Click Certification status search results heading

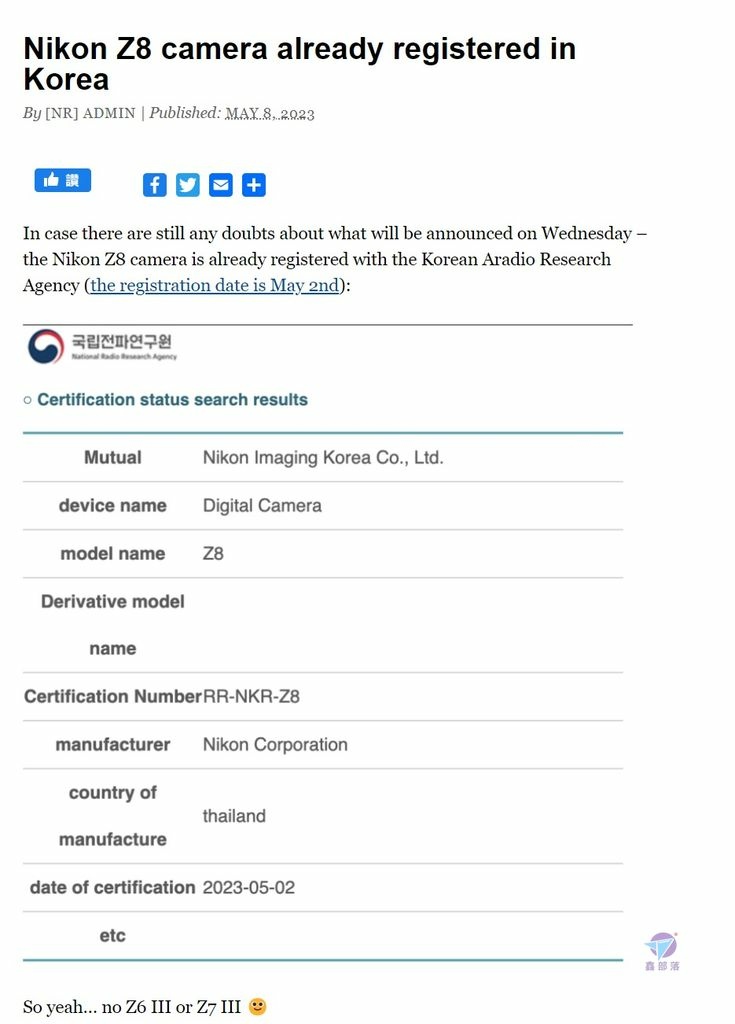[172, 400]
